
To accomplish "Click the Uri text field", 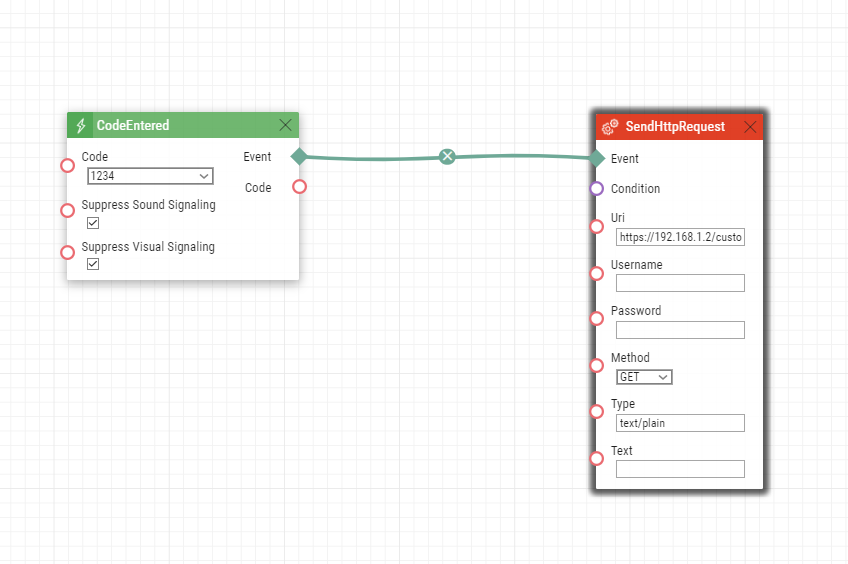I will [x=680, y=237].
